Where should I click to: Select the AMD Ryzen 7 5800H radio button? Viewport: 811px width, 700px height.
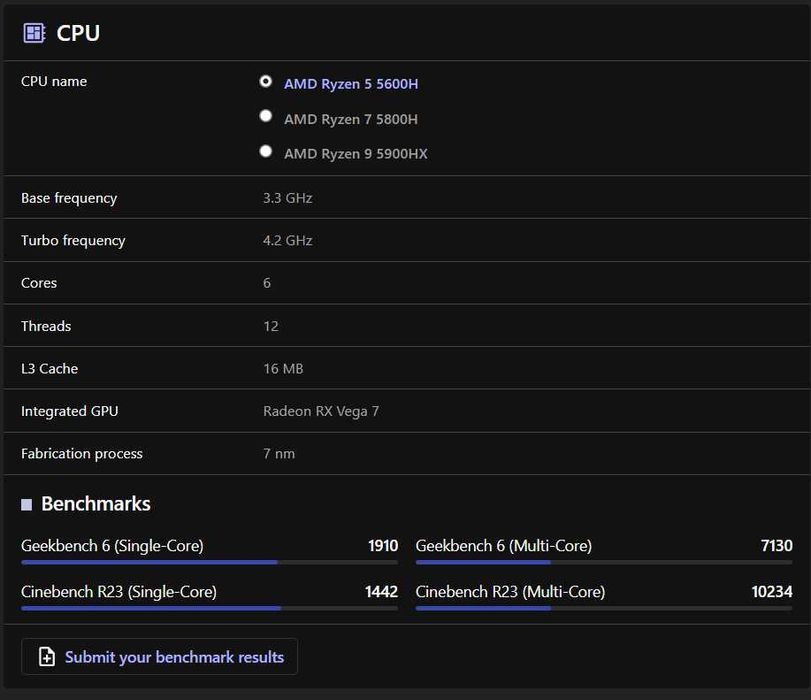pos(265,116)
